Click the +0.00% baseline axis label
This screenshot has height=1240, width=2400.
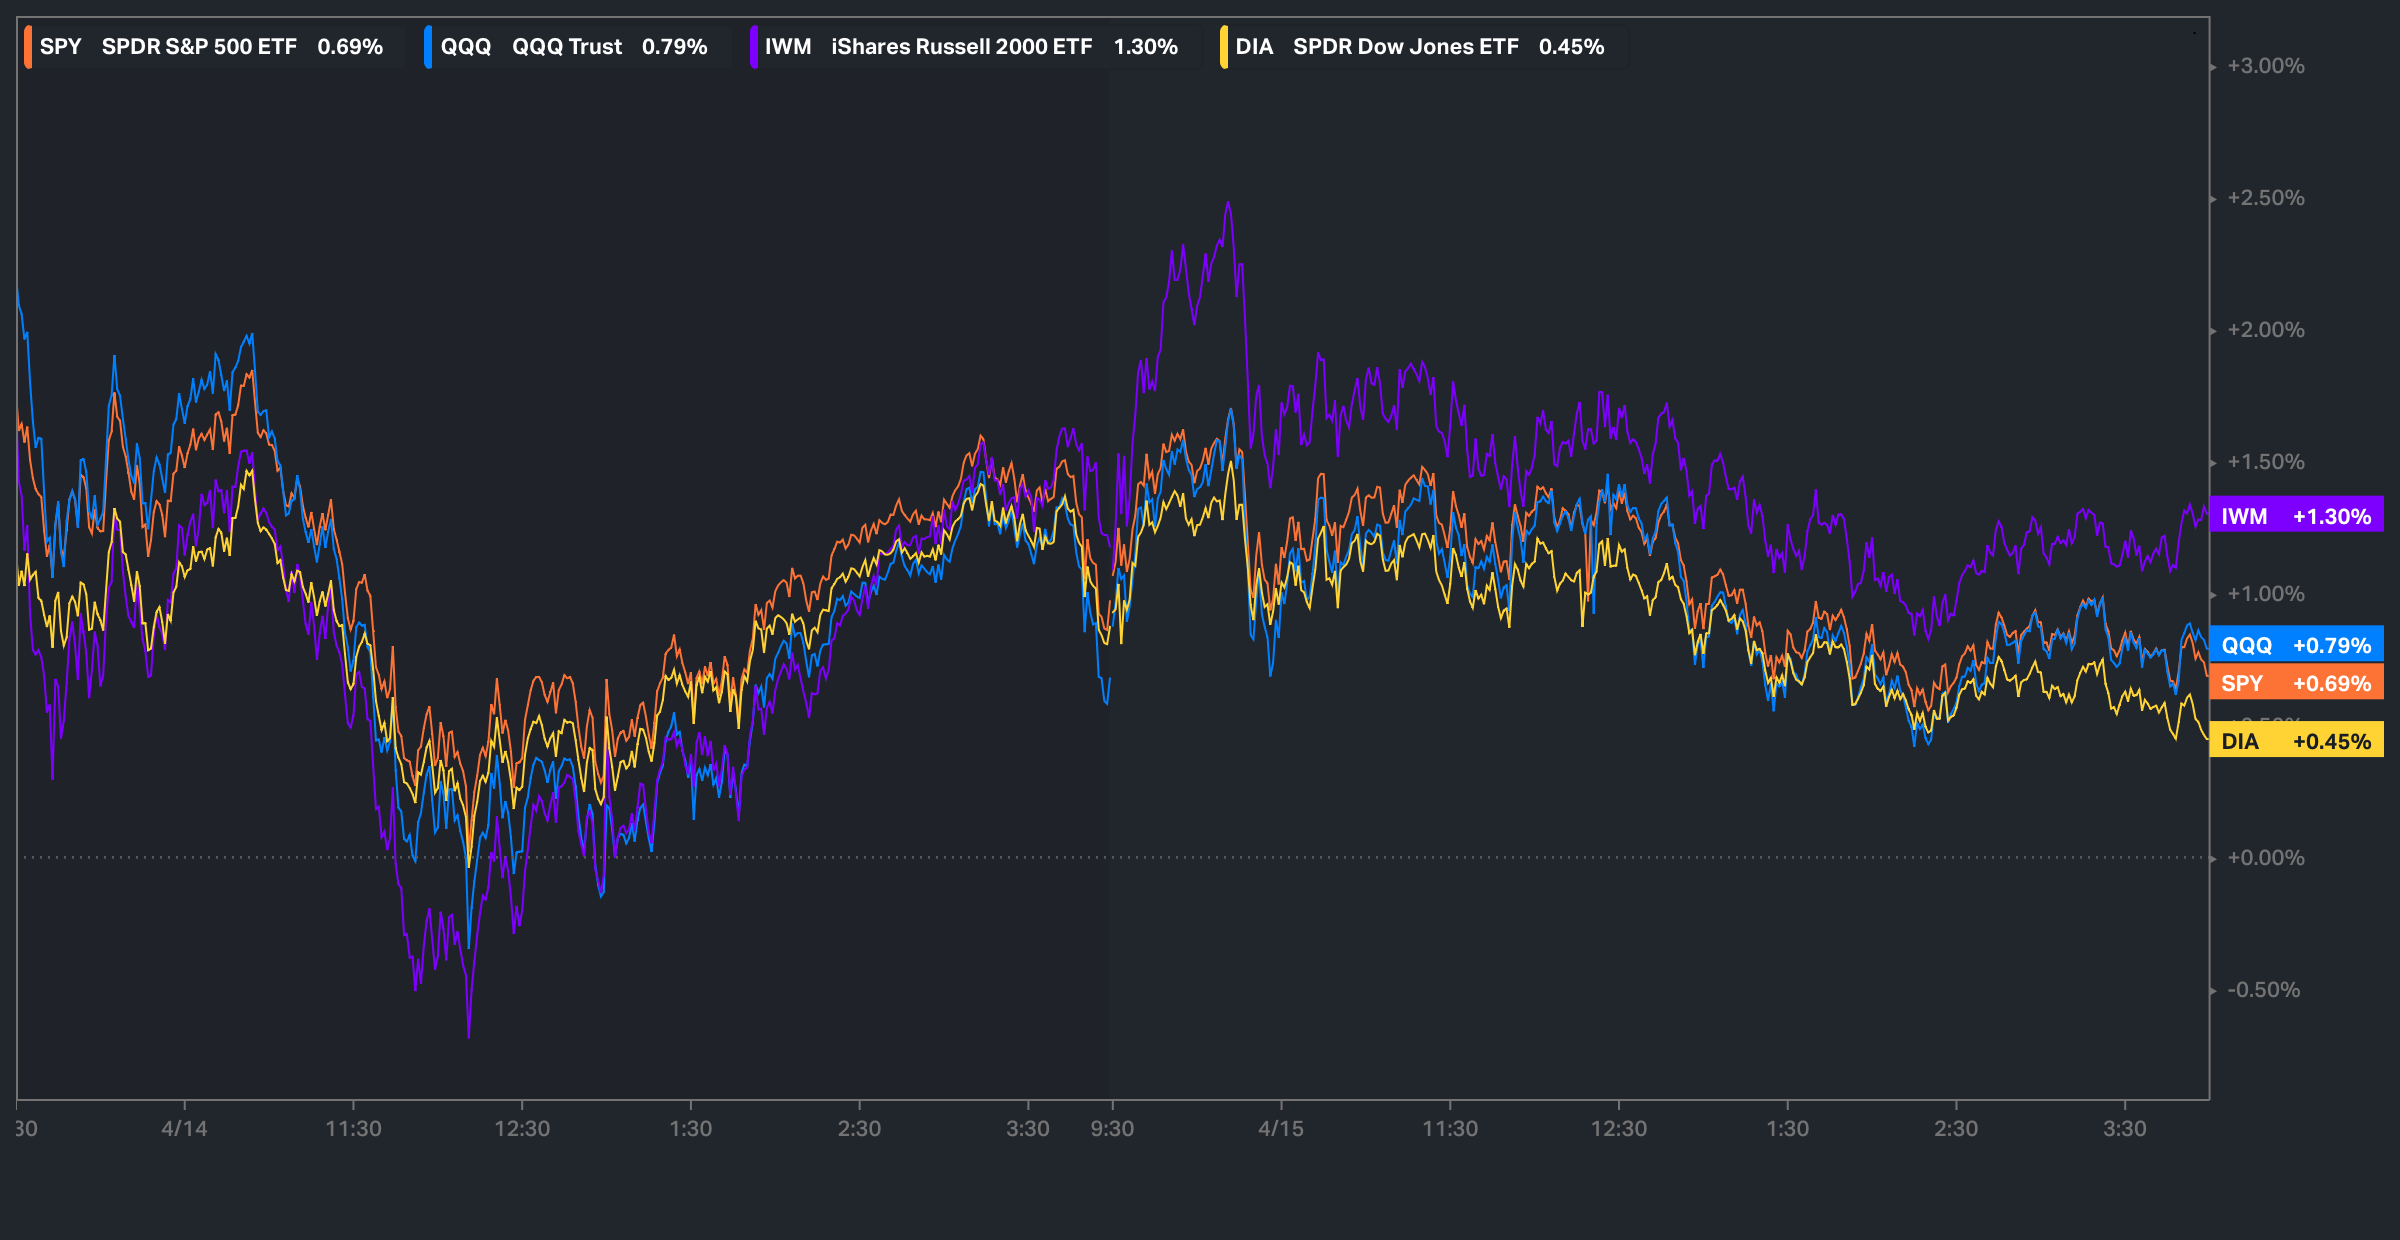pos(2265,858)
